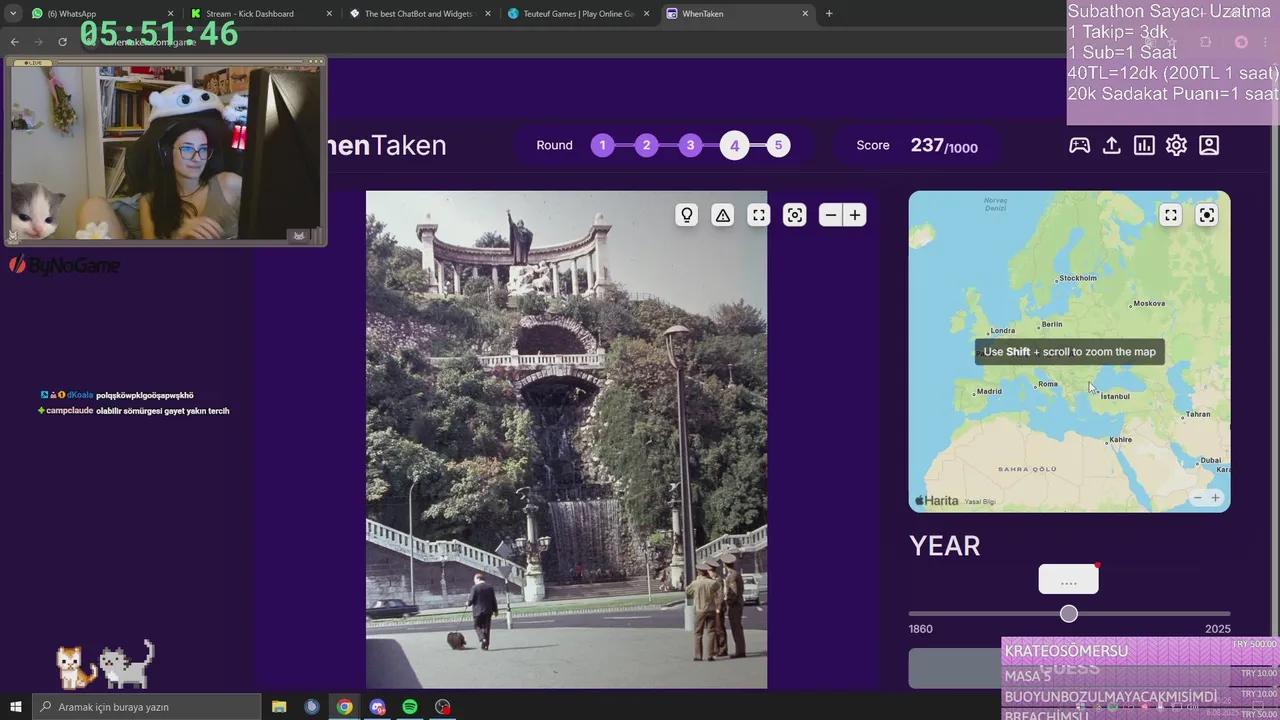
Task: Click the browser forward arrow
Action: (38, 42)
